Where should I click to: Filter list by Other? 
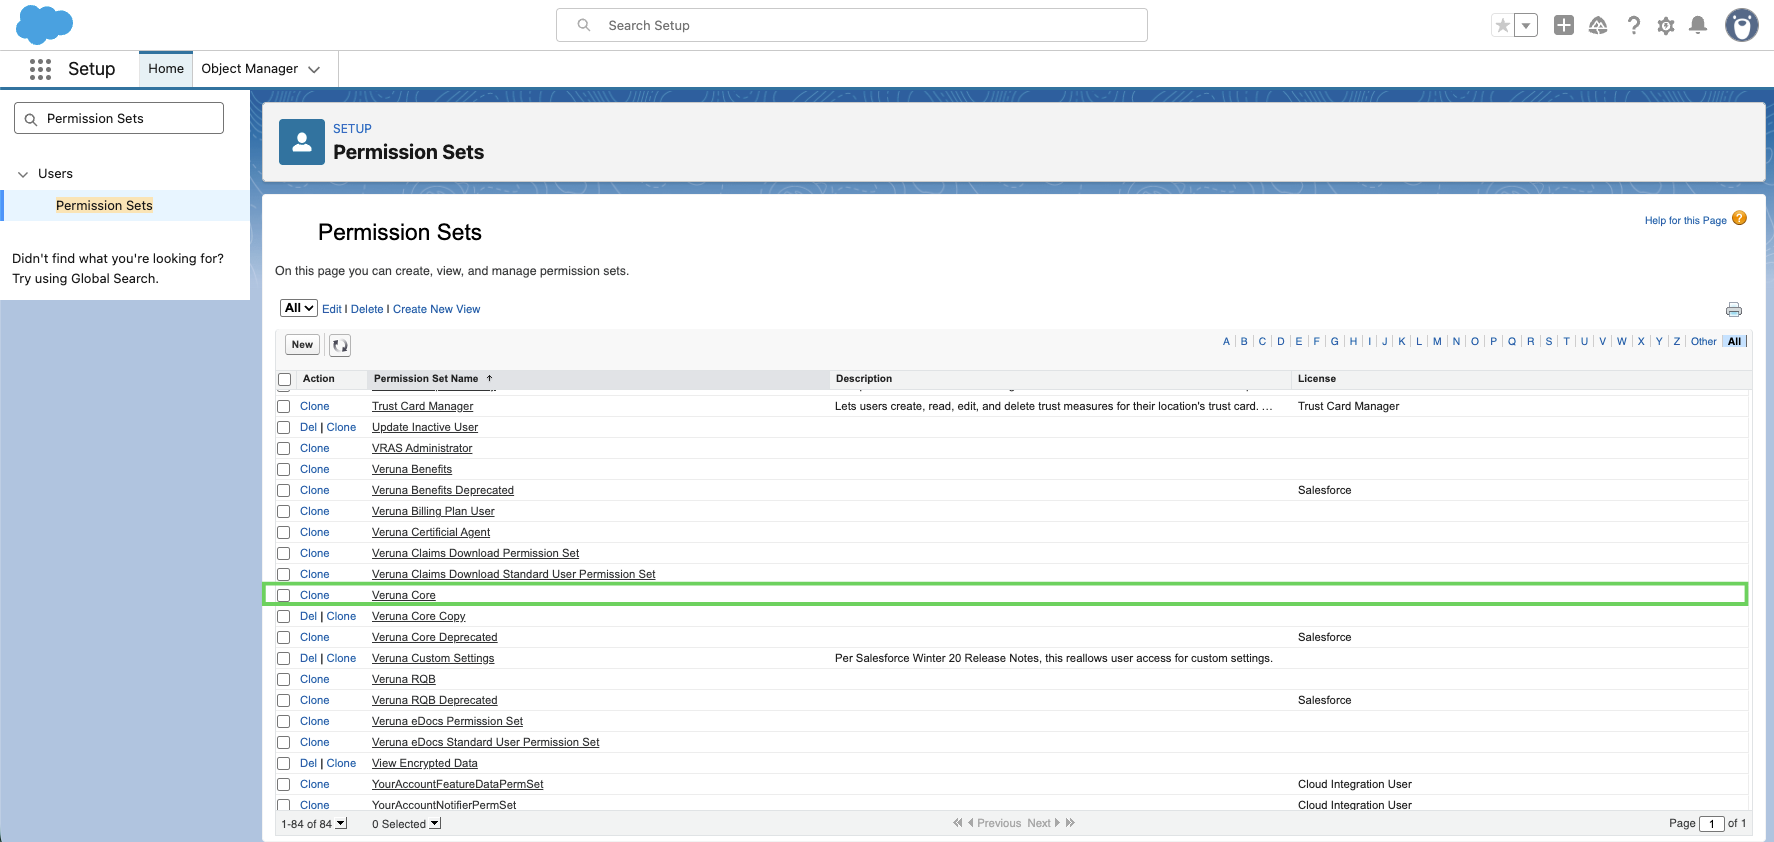[1704, 342]
